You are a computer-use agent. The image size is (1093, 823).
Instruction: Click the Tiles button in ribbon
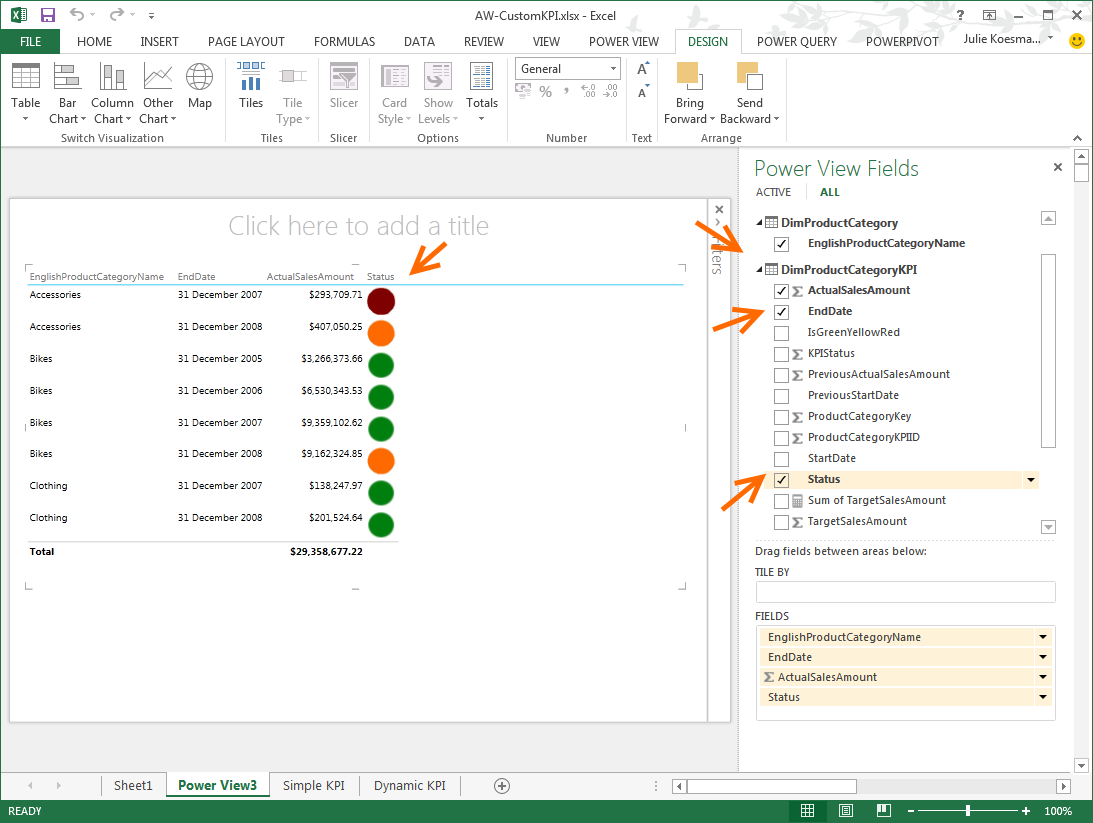[x=251, y=86]
